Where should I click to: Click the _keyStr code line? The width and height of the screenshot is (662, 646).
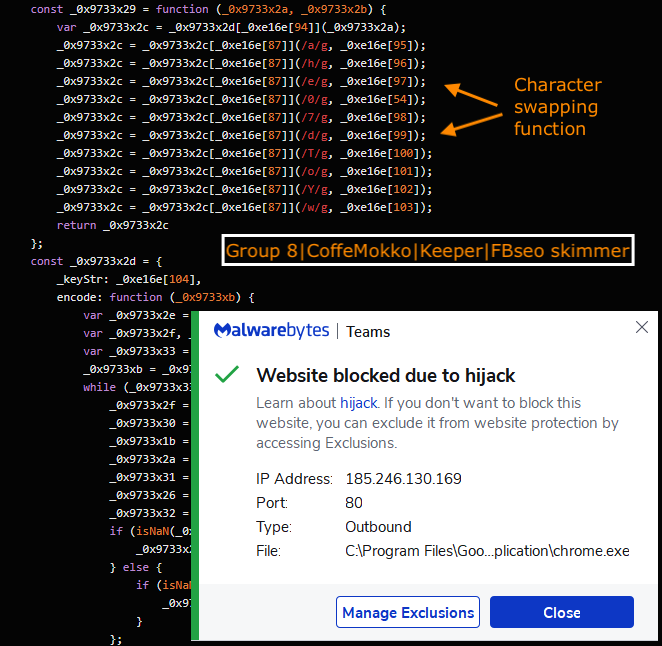click(128, 279)
